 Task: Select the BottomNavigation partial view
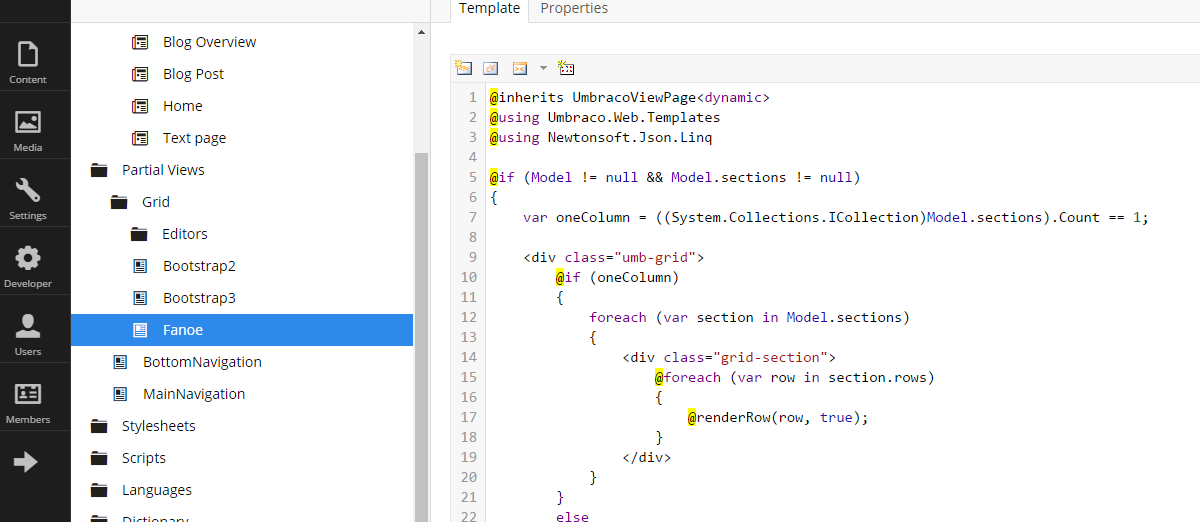(202, 362)
